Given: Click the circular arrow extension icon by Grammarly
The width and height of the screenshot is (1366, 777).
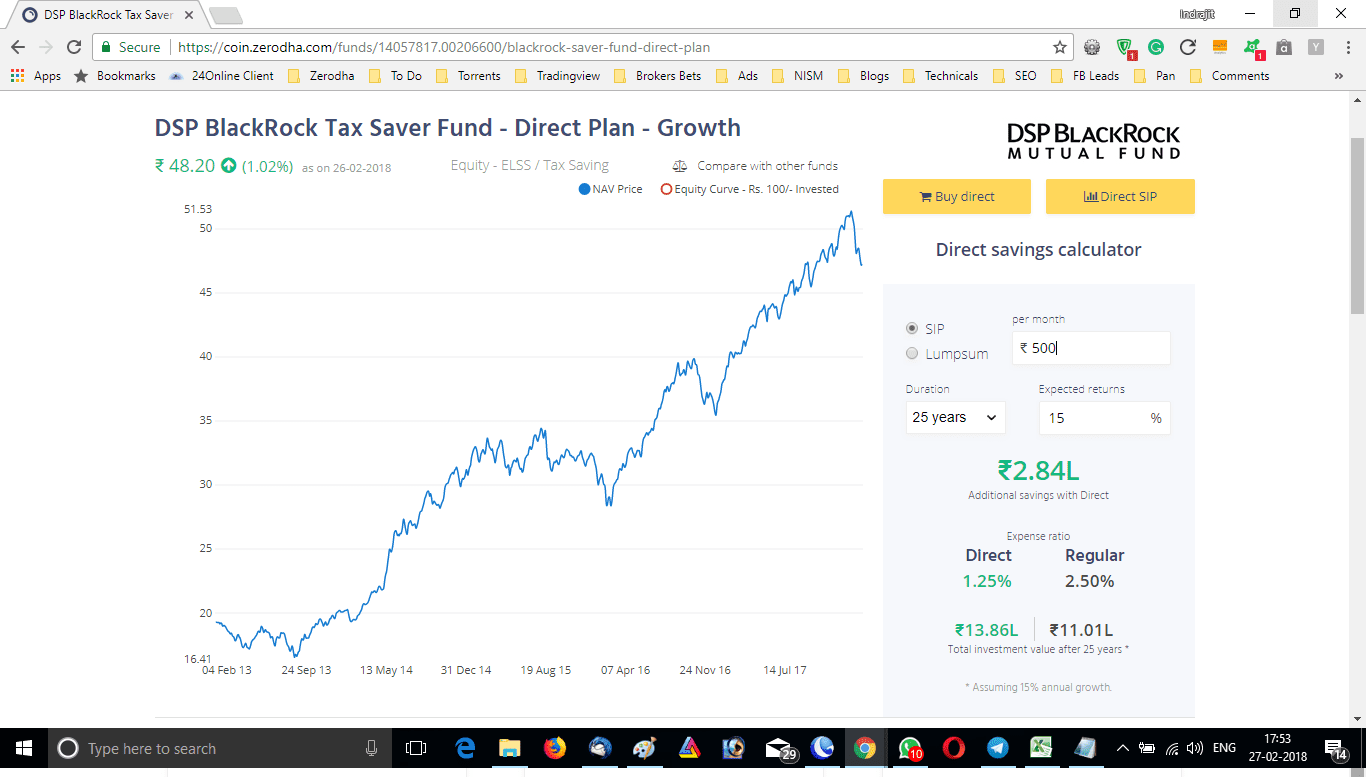Looking at the screenshot, I should pyautogui.click(x=1188, y=47).
